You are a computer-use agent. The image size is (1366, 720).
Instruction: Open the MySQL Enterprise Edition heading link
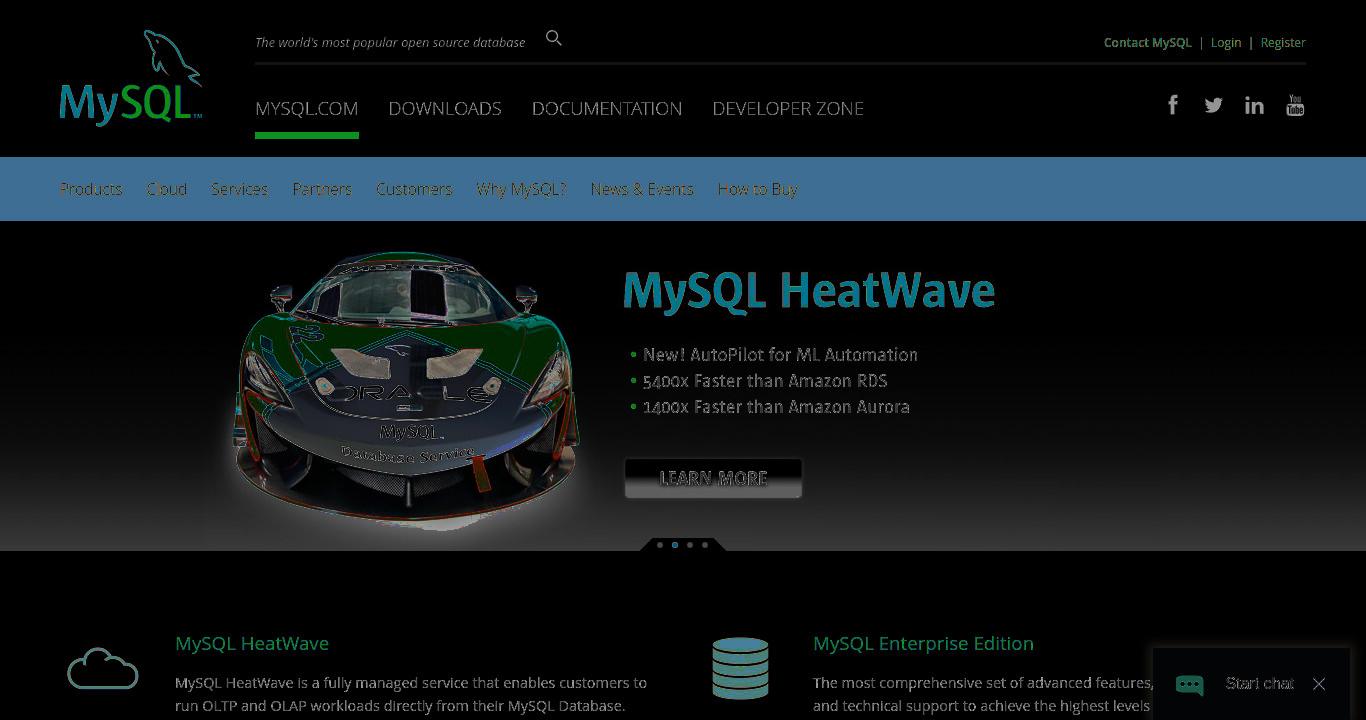coord(923,643)
